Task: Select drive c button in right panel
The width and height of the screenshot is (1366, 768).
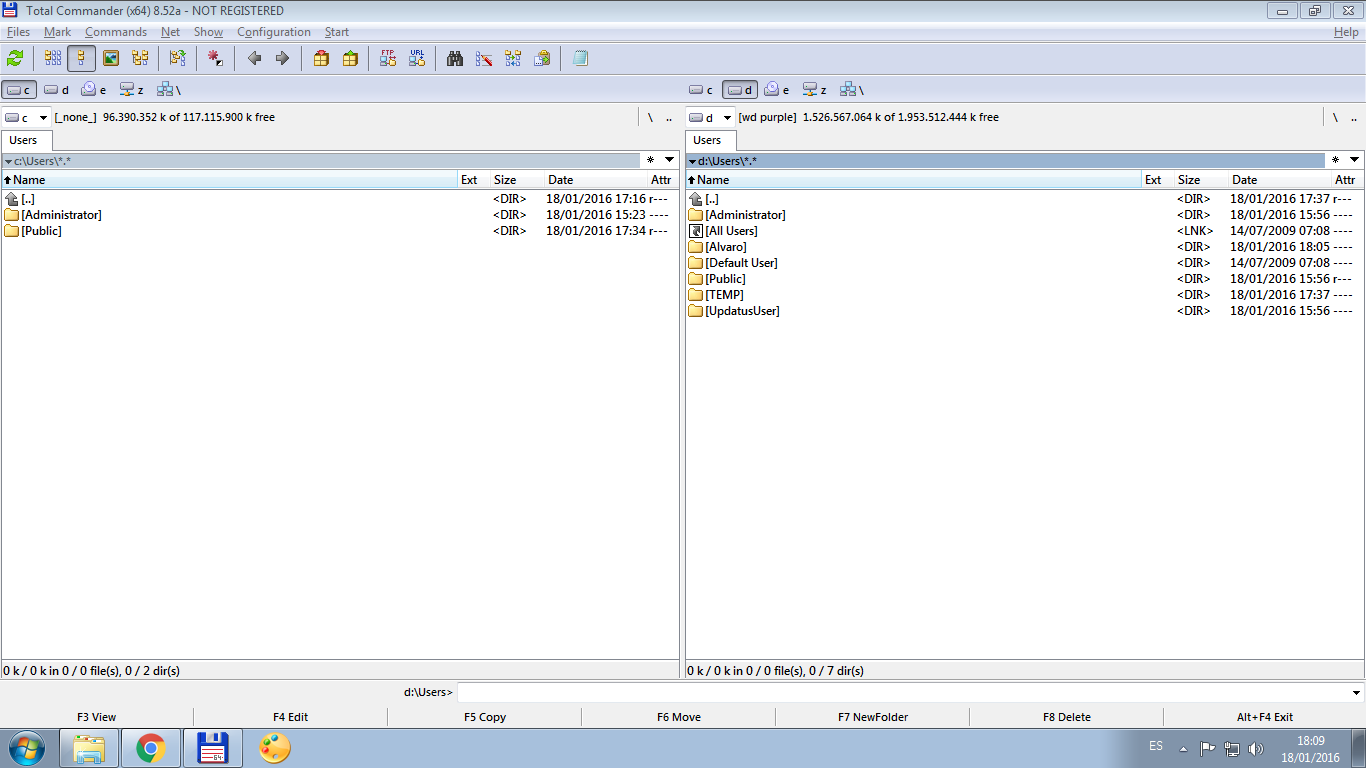Action: coord(702,90)
